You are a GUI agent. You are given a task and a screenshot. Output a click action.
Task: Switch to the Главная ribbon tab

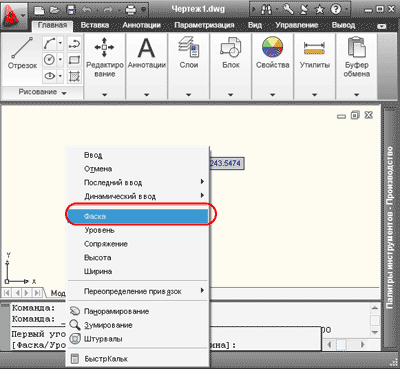click(52, 25)
